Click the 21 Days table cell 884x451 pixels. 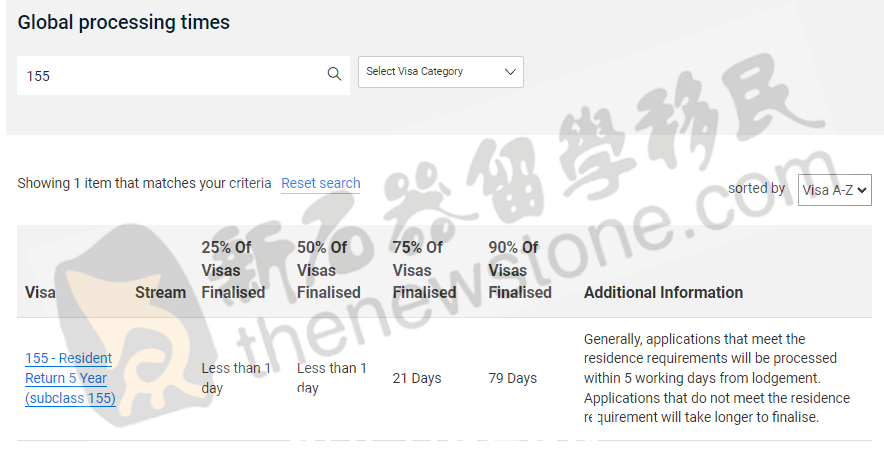[417, 378]
